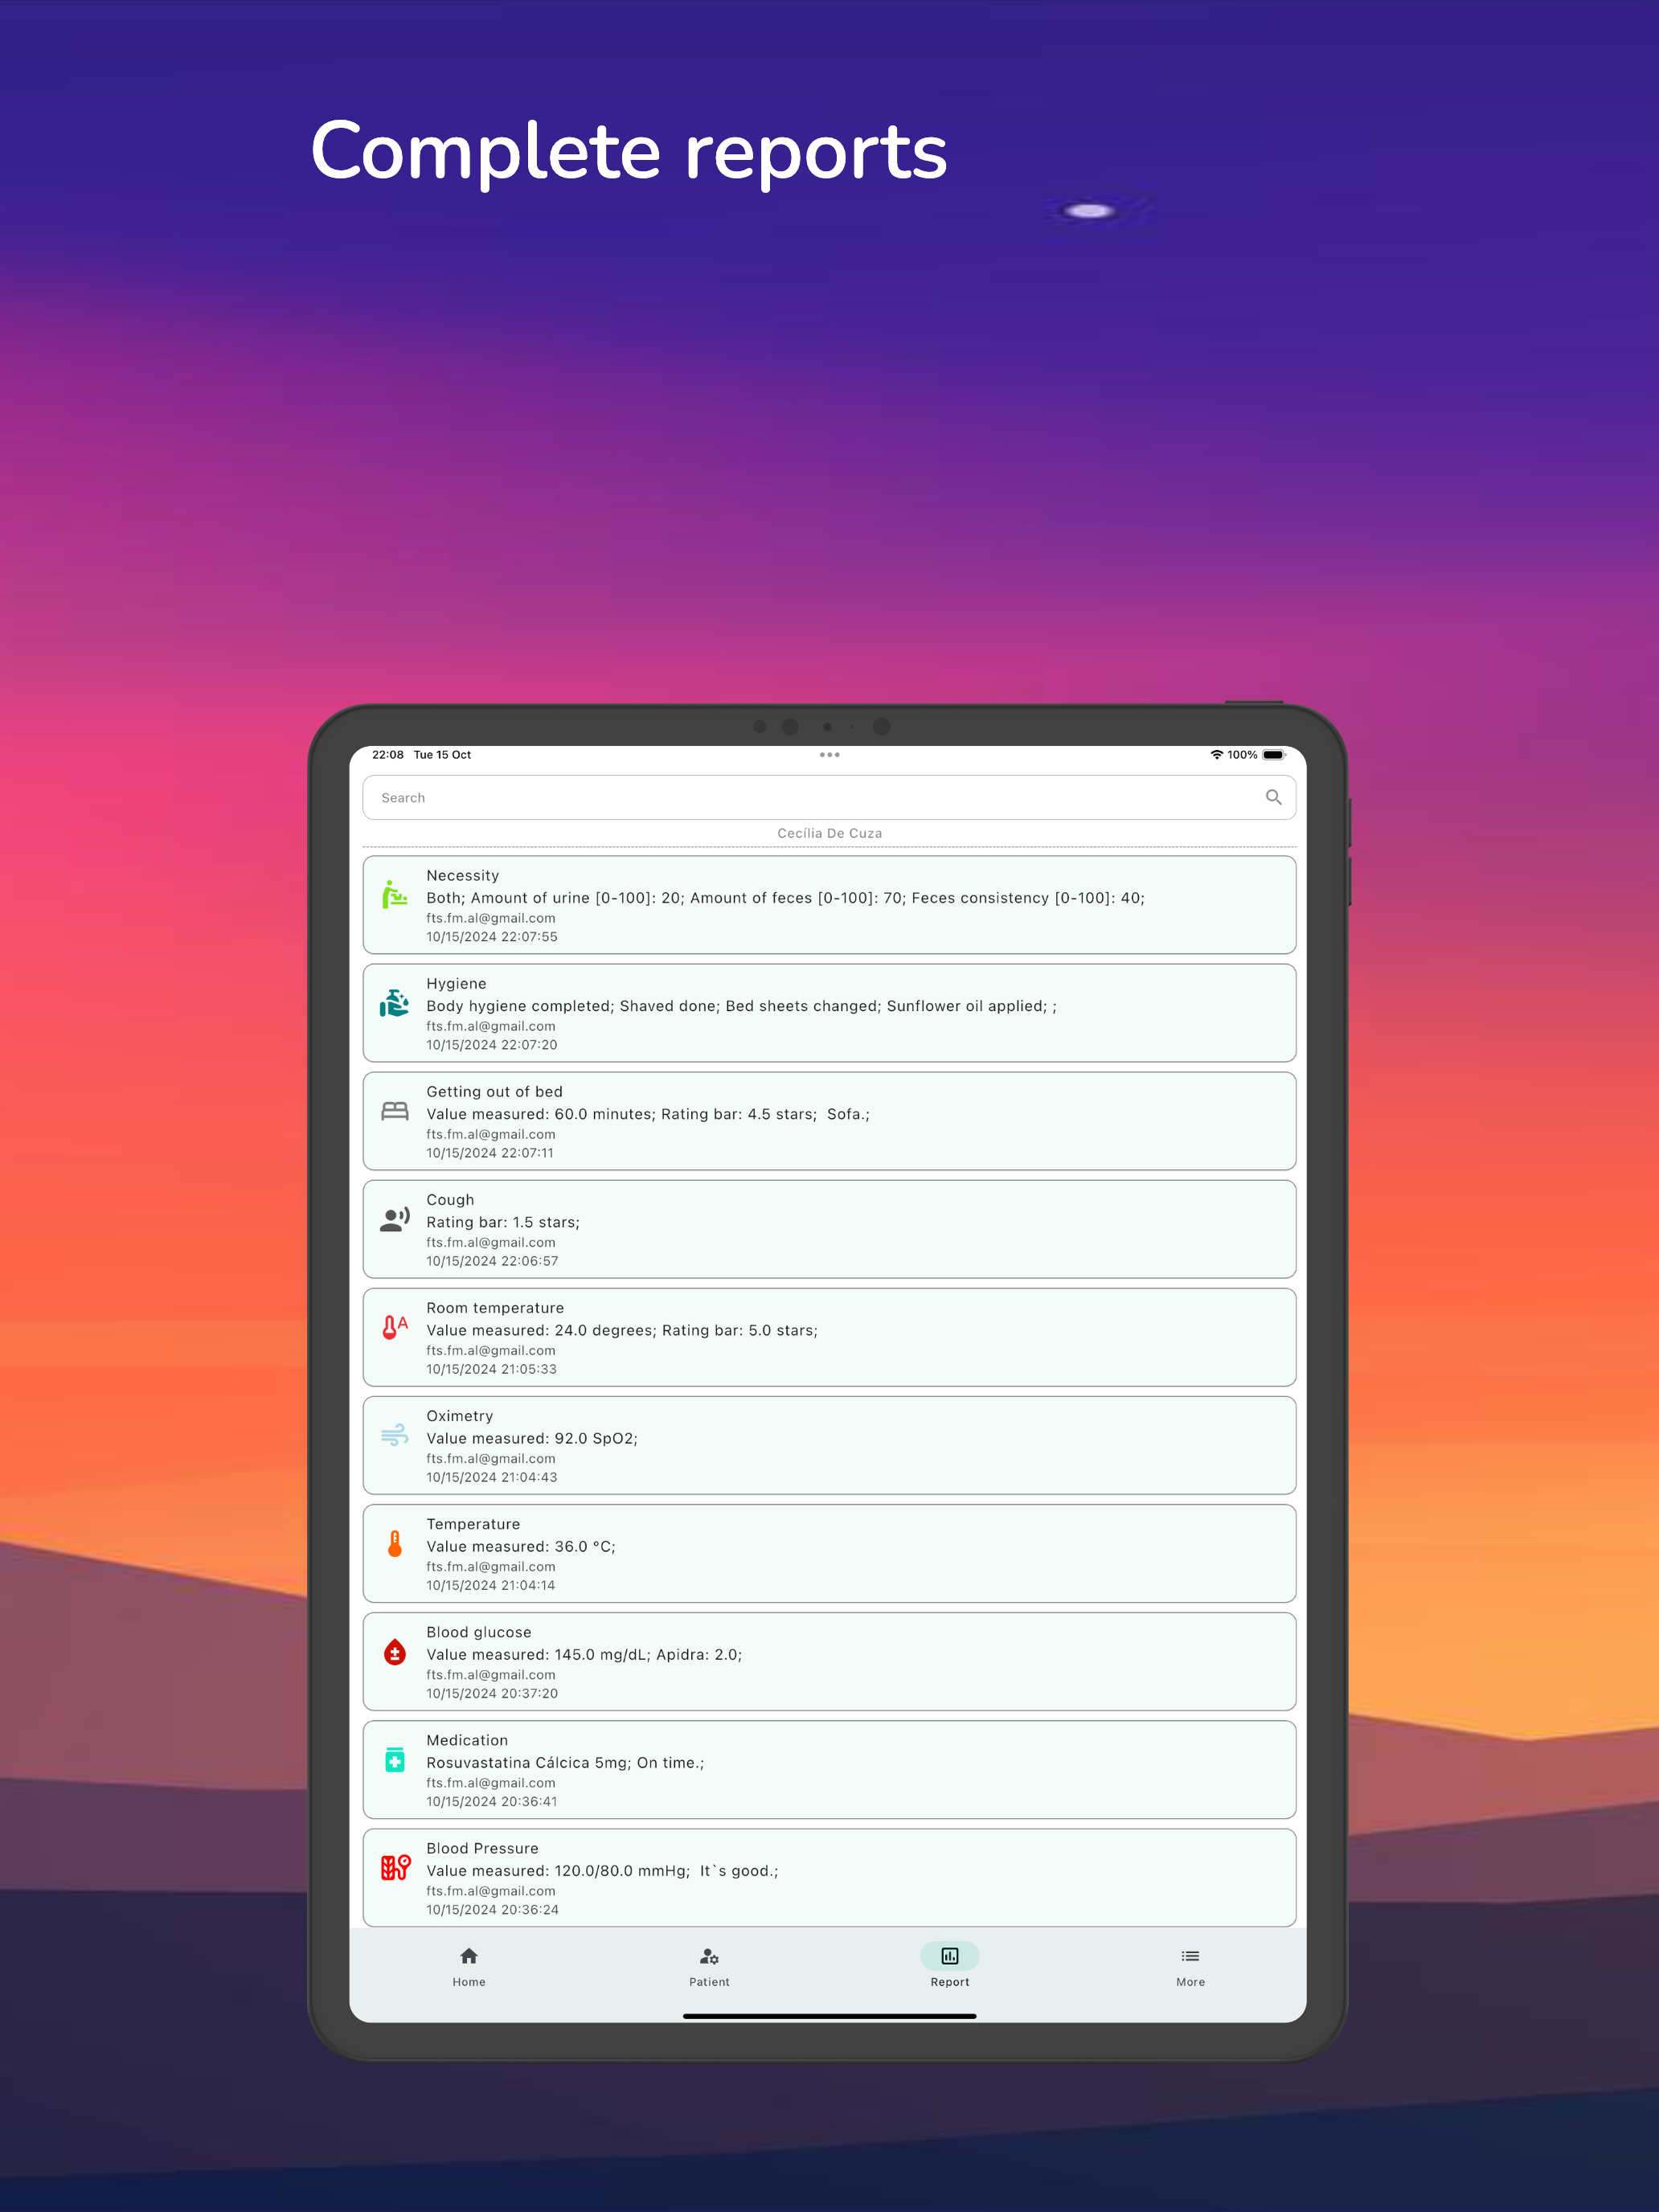Click Blood Pressure 120.0/80.0 mmHg value
The image size is (1659, 2212).
pos(602,1870)
